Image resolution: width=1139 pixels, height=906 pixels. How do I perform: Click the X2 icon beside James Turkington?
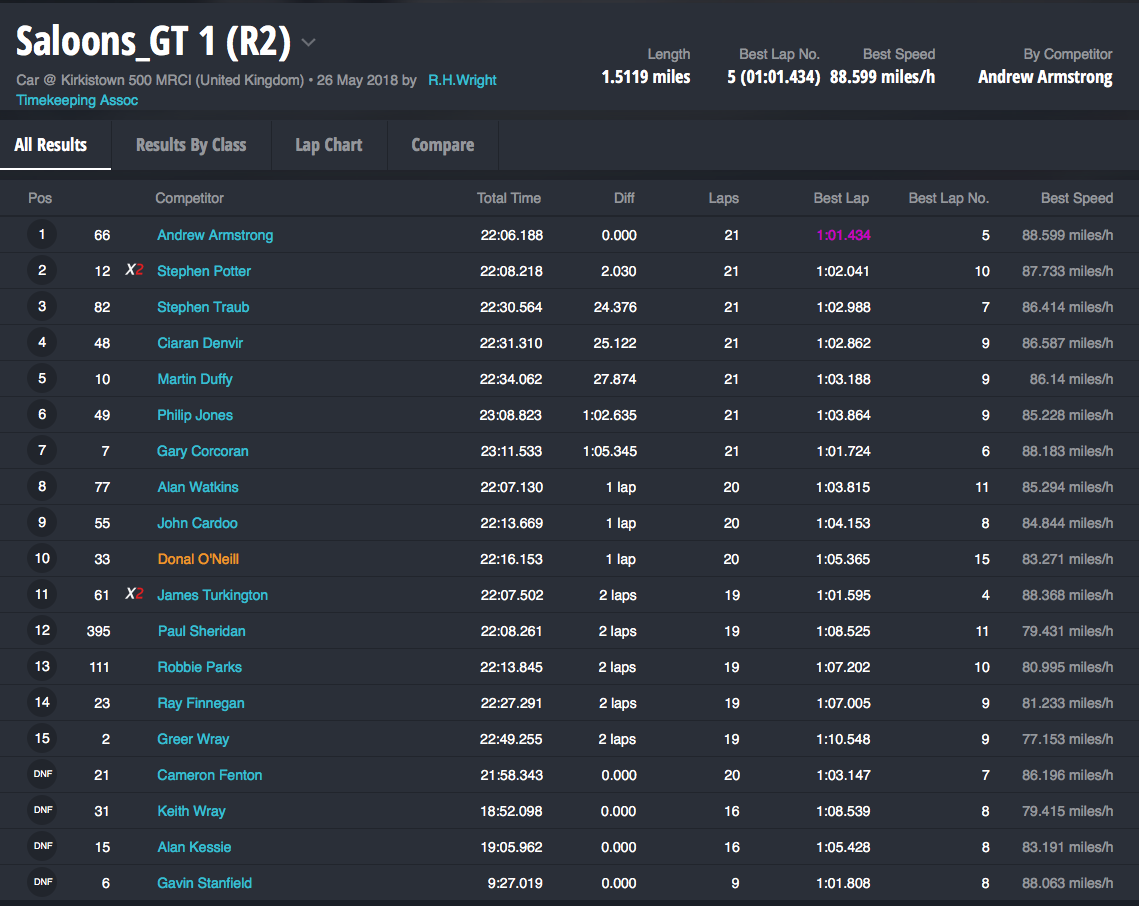tap(134, 595)
